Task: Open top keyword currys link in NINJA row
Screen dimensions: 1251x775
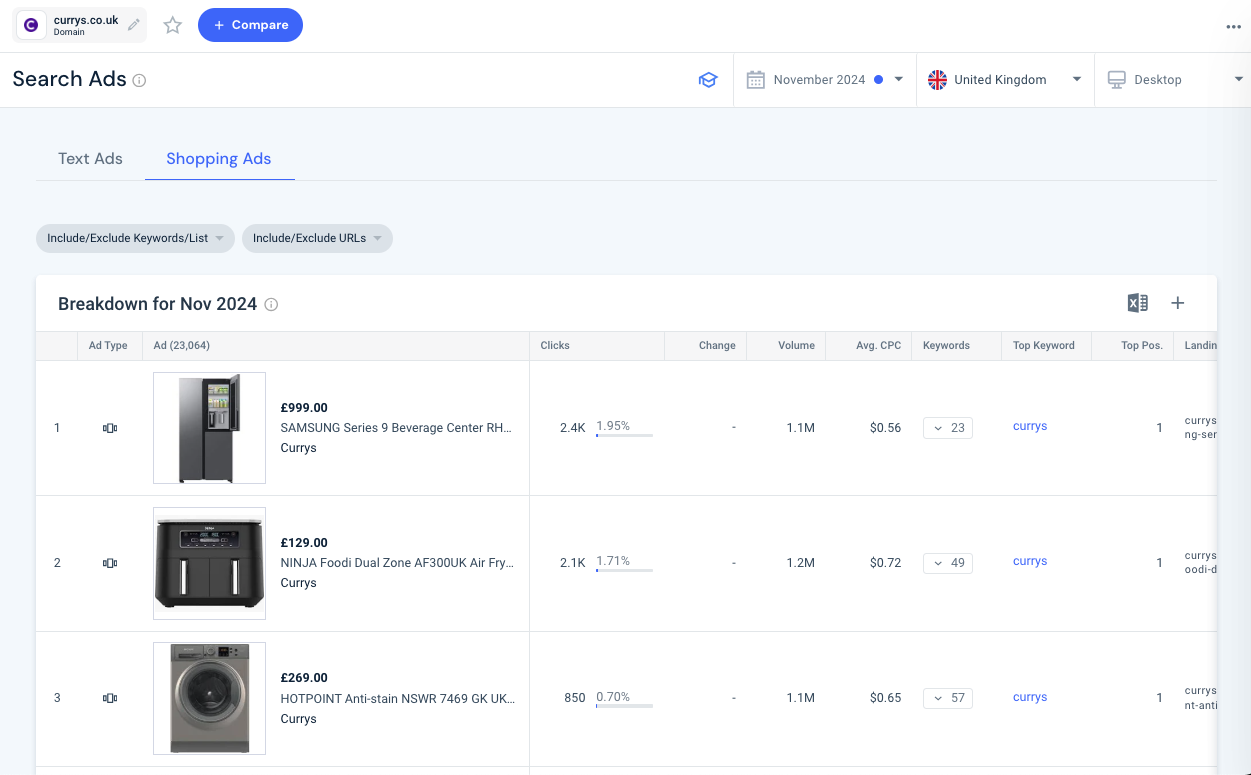Action: [1030, 561]
